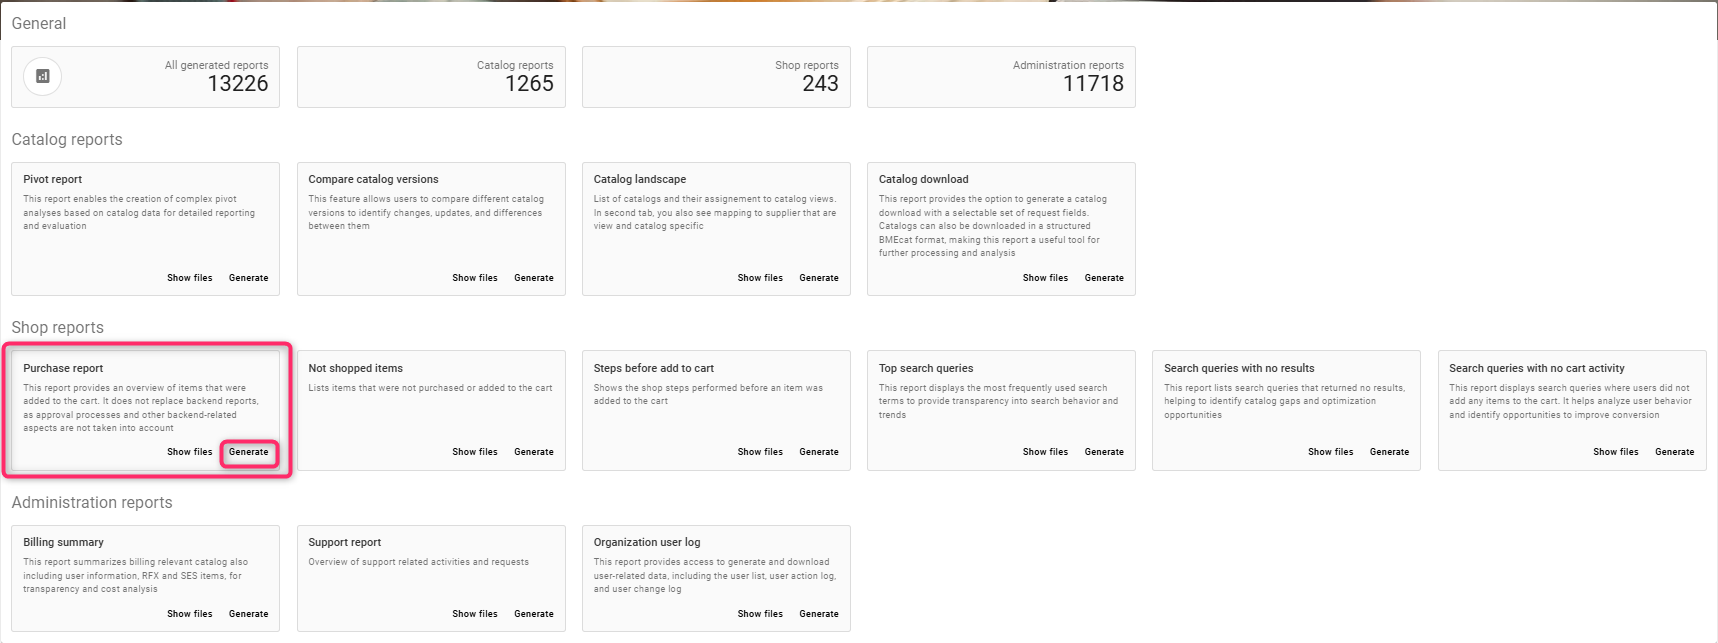
Task: Show files for Pivot report
Action: coord(189,278)
